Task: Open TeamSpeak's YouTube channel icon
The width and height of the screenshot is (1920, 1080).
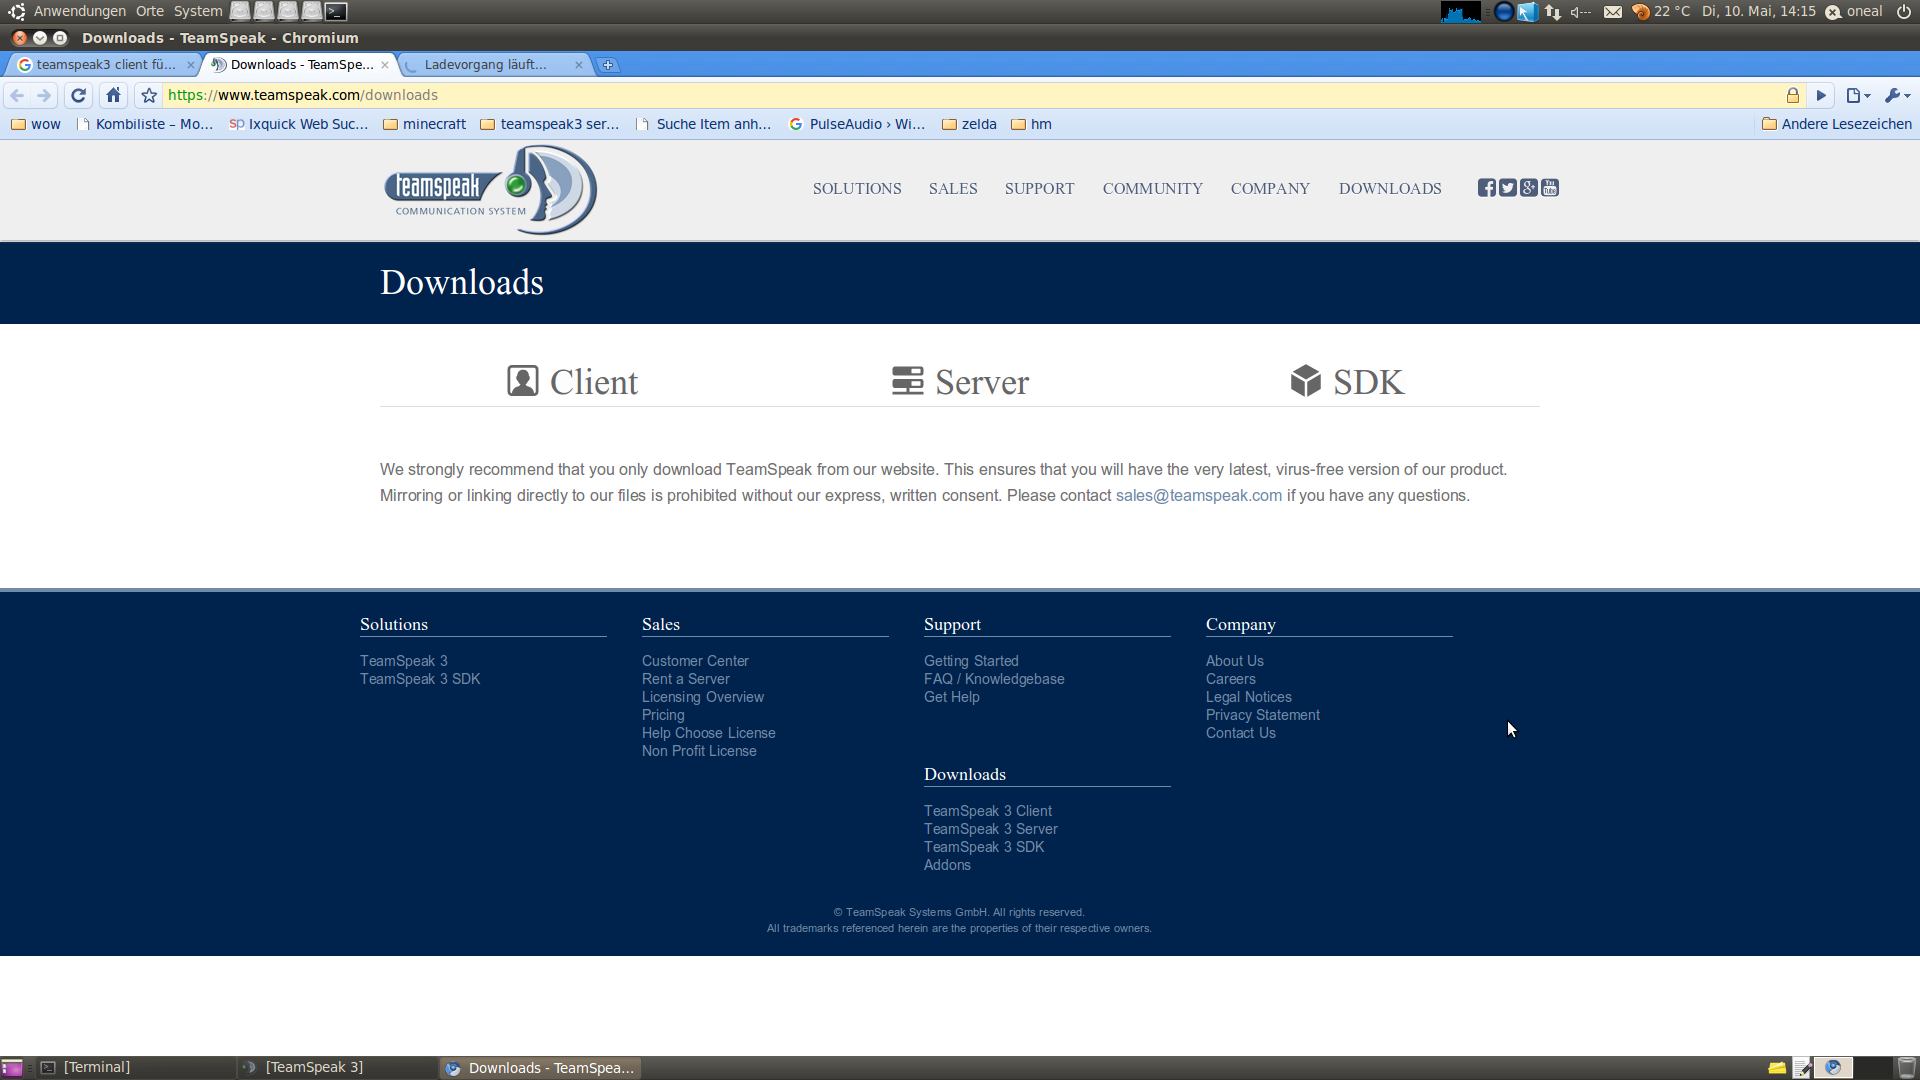Action: click(1550, 188)
